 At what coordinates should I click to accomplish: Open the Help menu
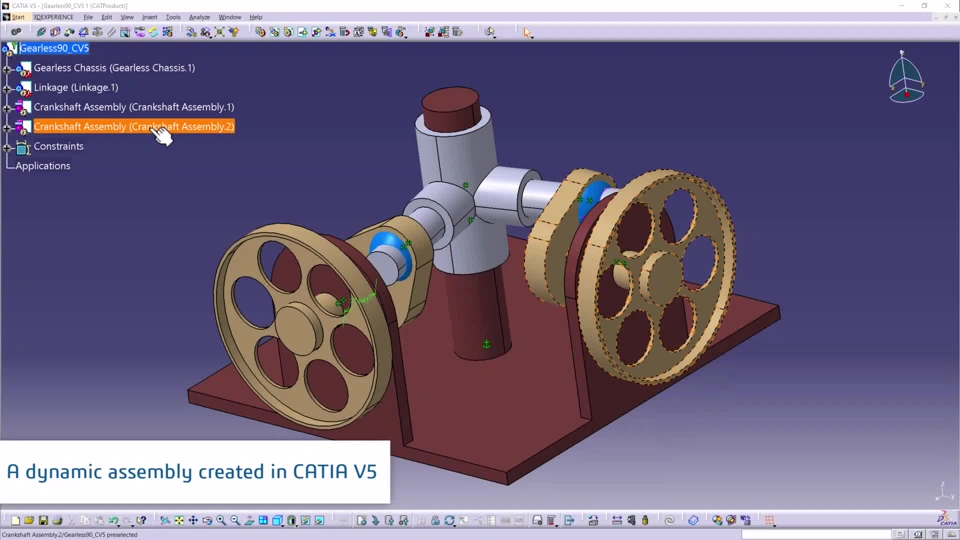[x=256, y=17]
